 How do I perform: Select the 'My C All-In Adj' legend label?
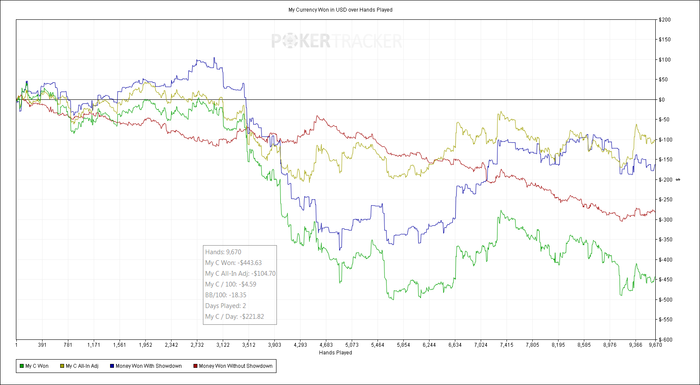point(82,366)
